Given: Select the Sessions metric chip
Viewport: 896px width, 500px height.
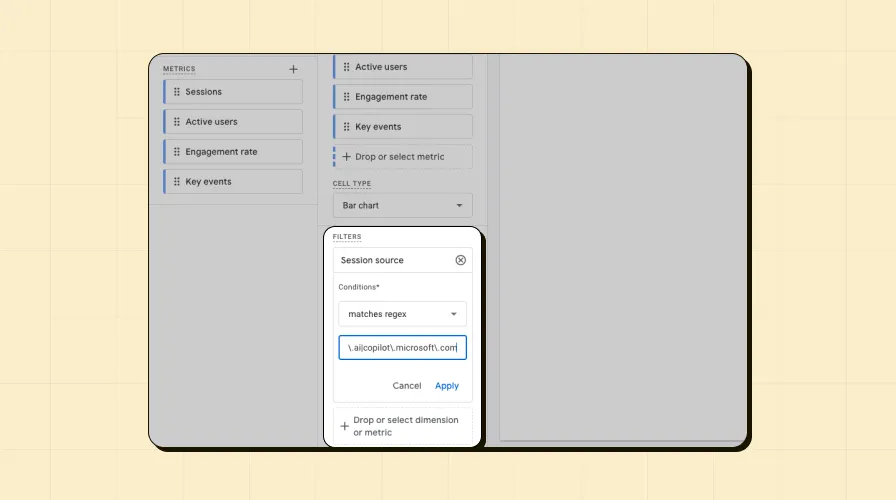Looking at the screenshot, I should point(233,91).
